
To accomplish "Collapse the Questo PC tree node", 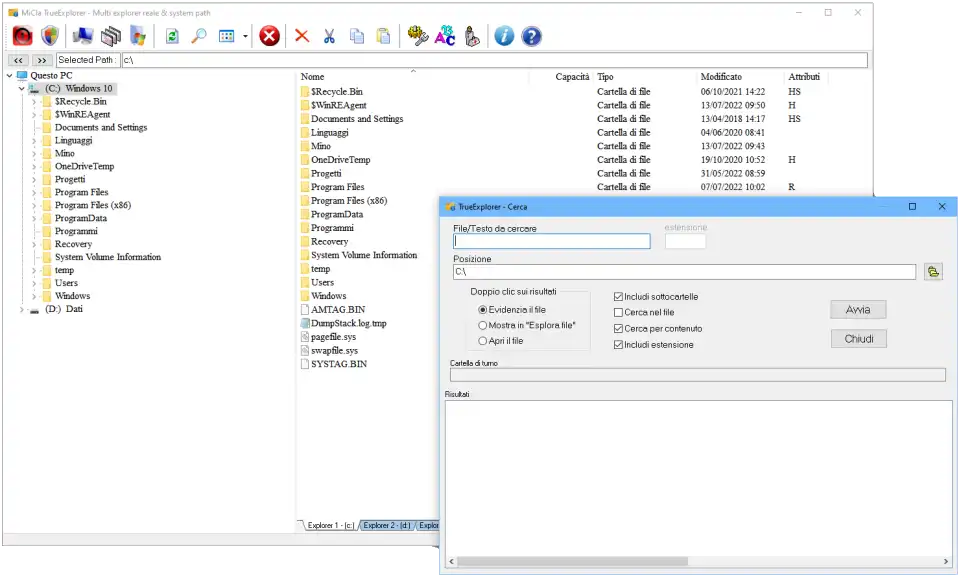I will tap(10, 75).
